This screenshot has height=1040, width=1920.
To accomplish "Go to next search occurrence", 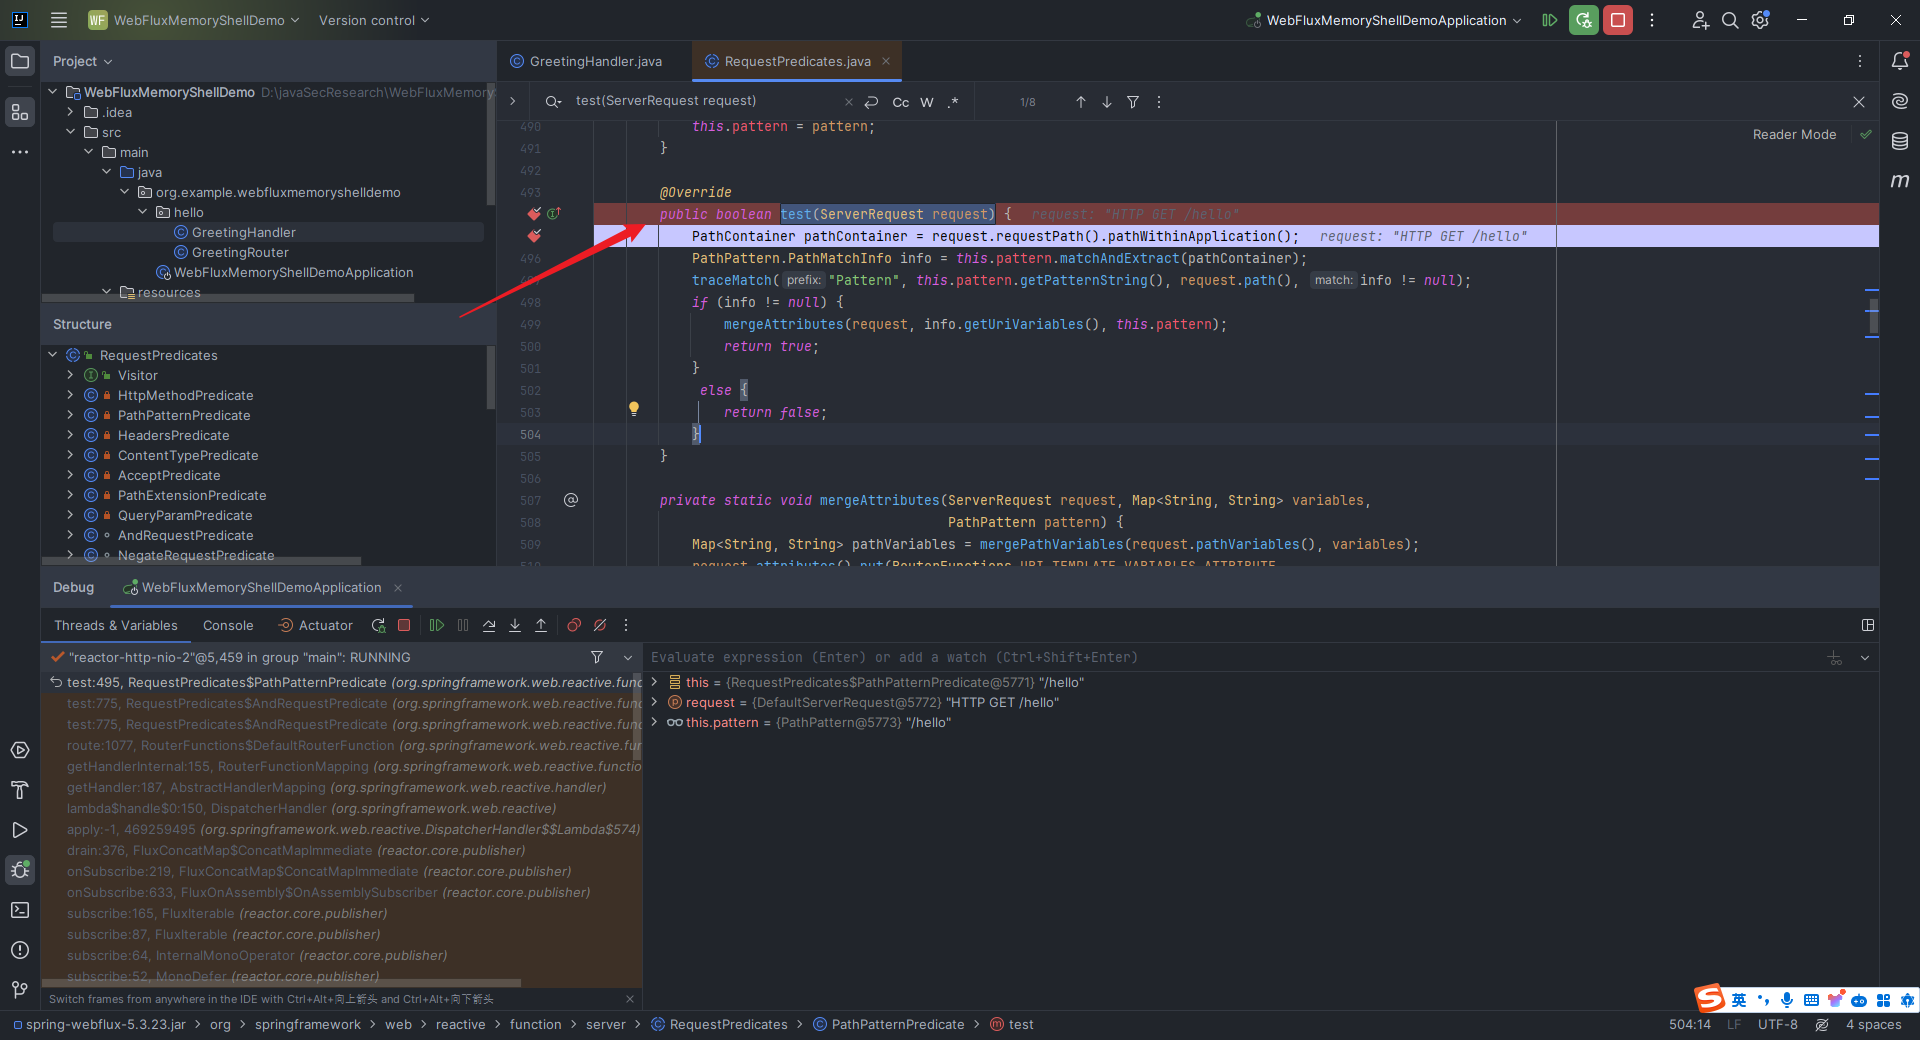I will point(1107,102).
